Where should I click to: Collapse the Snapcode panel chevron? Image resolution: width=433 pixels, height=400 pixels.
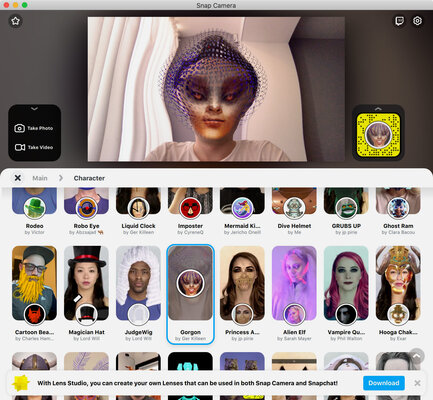378,109
